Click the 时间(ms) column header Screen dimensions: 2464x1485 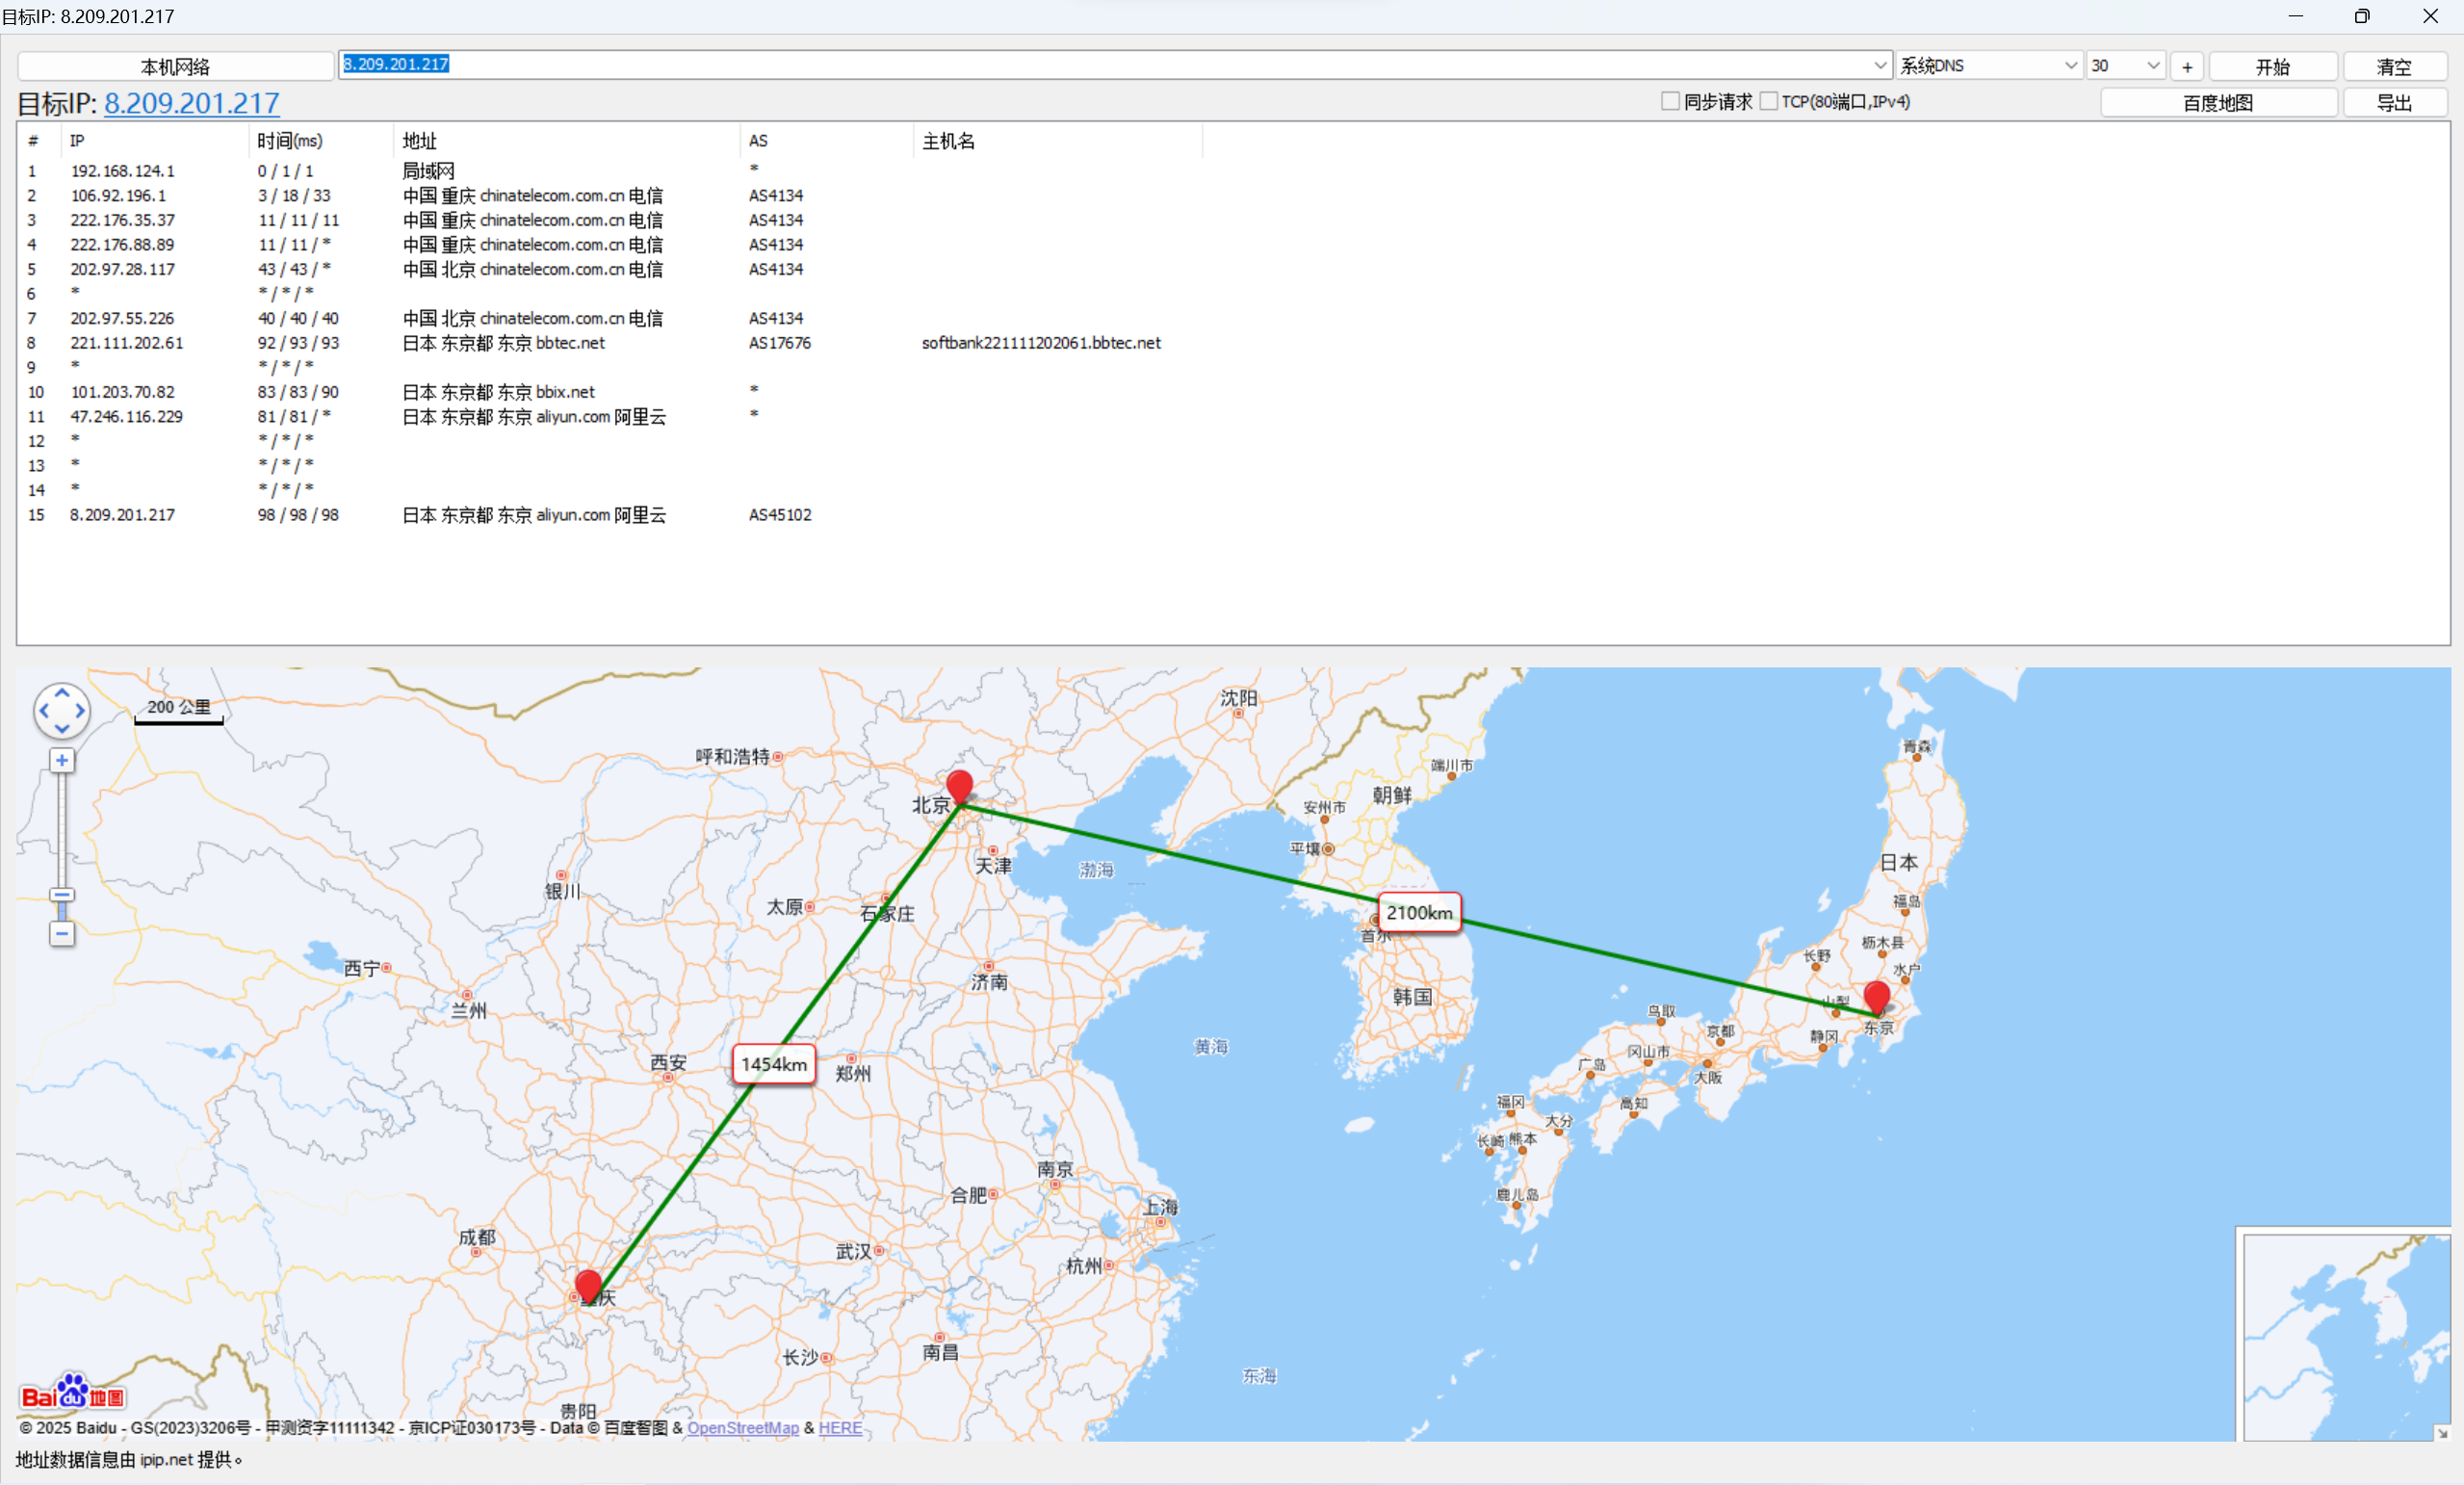(x=290, y=141)
